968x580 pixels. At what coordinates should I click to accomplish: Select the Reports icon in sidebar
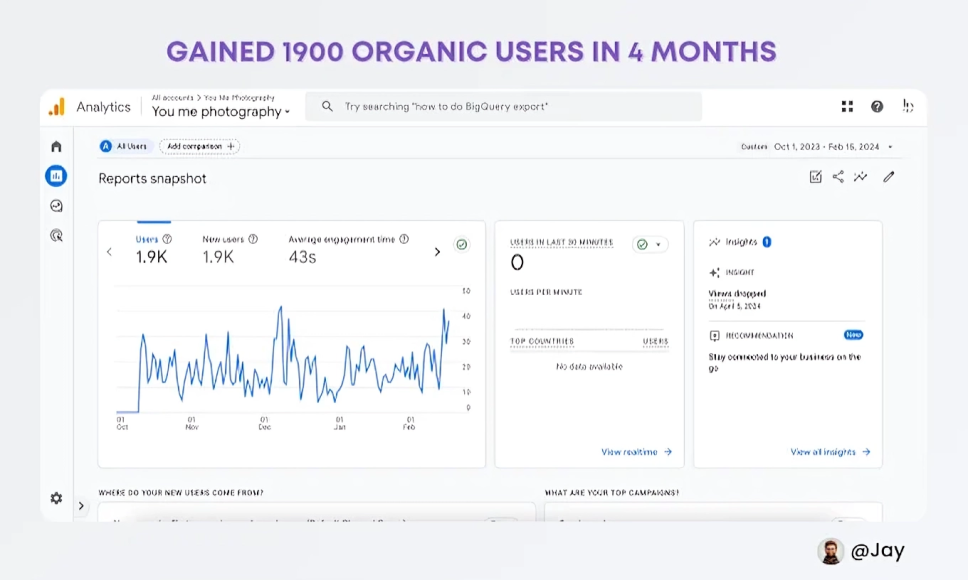click(56, 176)
